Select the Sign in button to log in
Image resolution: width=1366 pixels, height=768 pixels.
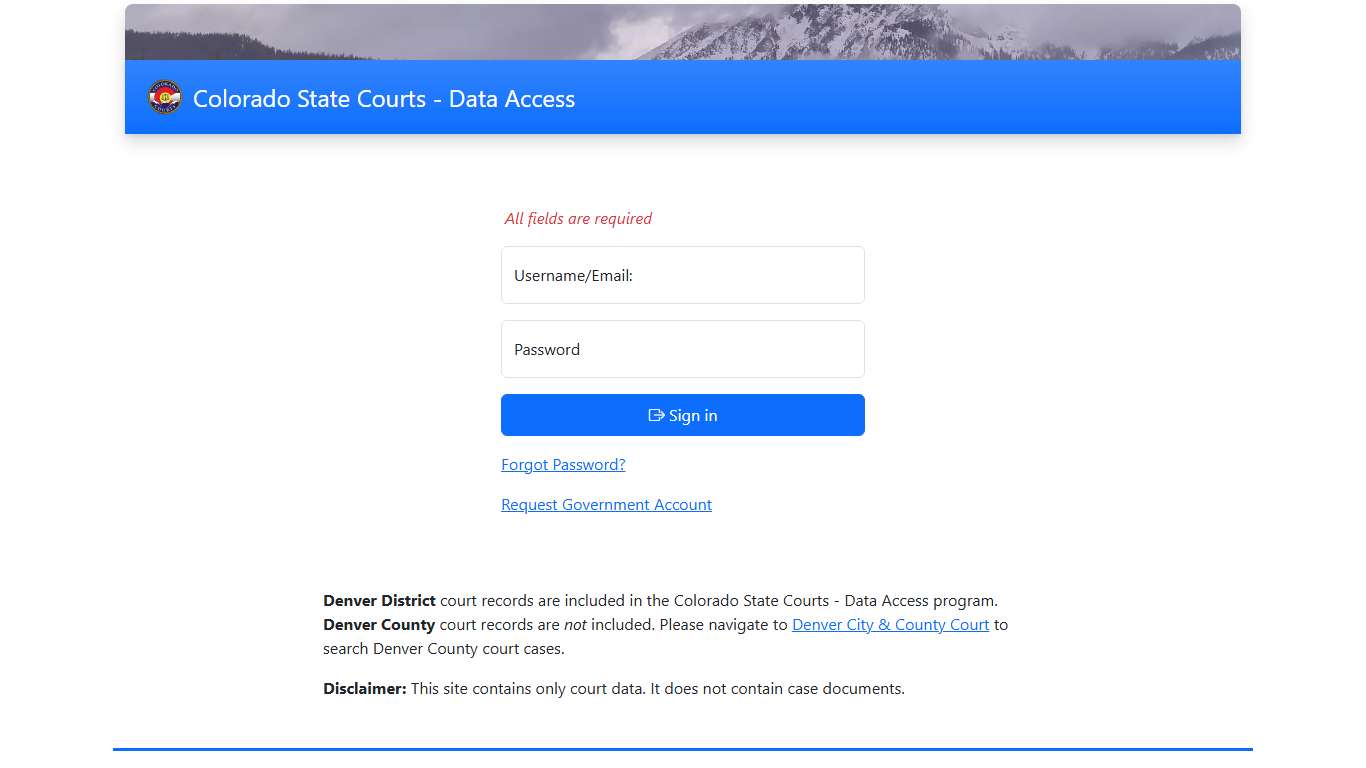click(682, 415)
